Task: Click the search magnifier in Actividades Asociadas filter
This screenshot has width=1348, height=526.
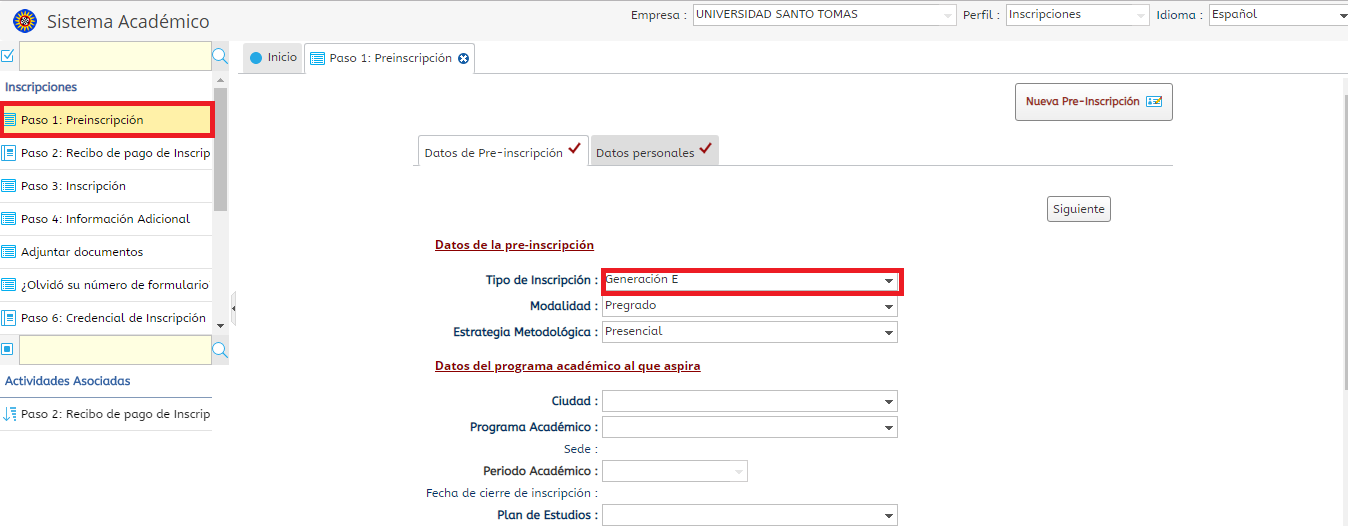Action: coord(220,350)
